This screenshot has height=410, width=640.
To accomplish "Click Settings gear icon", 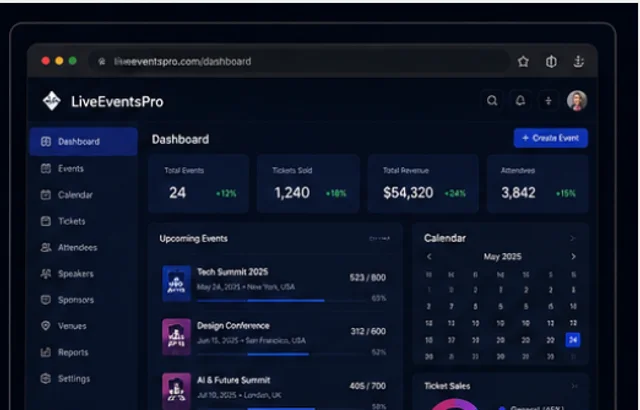I will [46, 378].
